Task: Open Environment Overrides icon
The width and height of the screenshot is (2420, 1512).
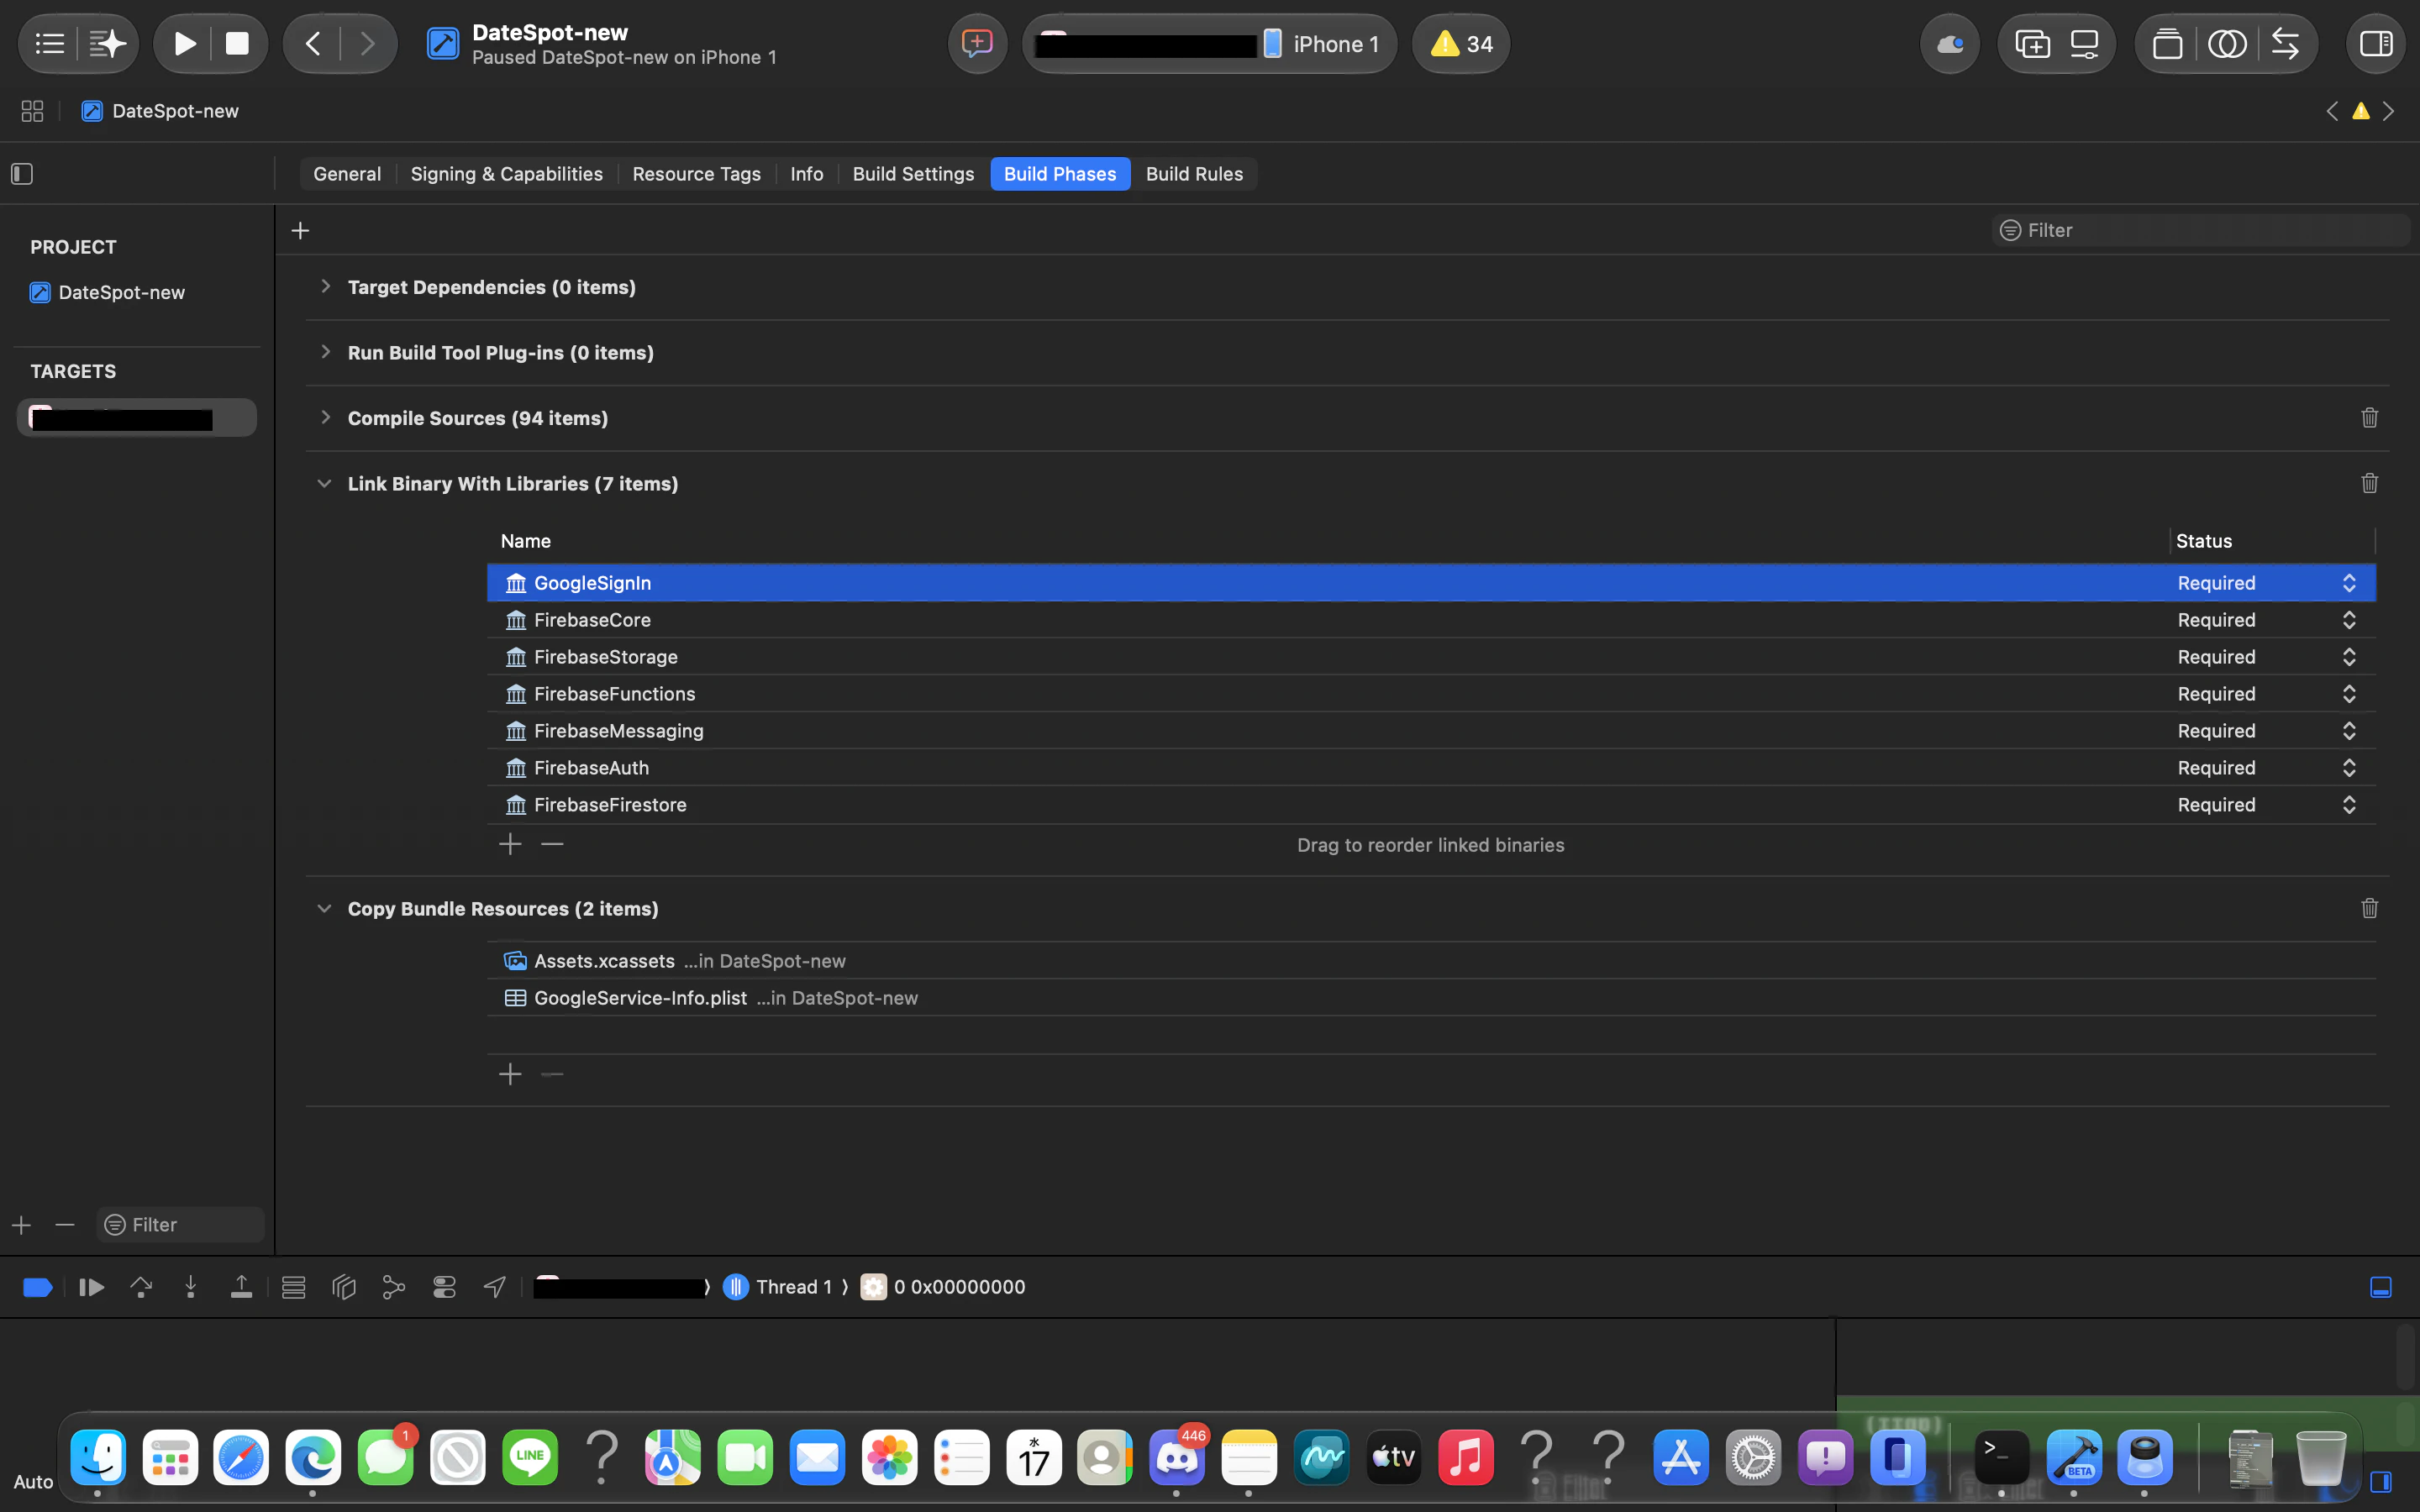Action: pos(444,1287)
